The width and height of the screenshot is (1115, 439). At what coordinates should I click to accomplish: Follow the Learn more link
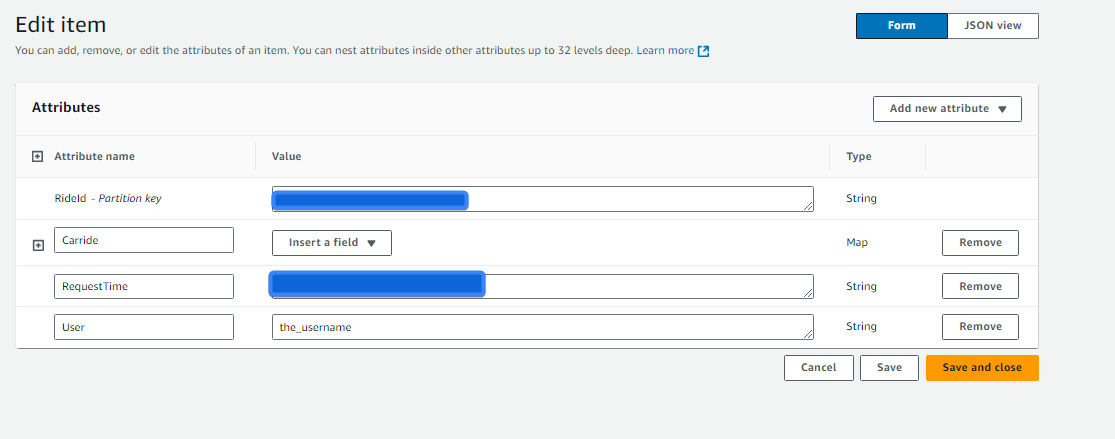665,51
